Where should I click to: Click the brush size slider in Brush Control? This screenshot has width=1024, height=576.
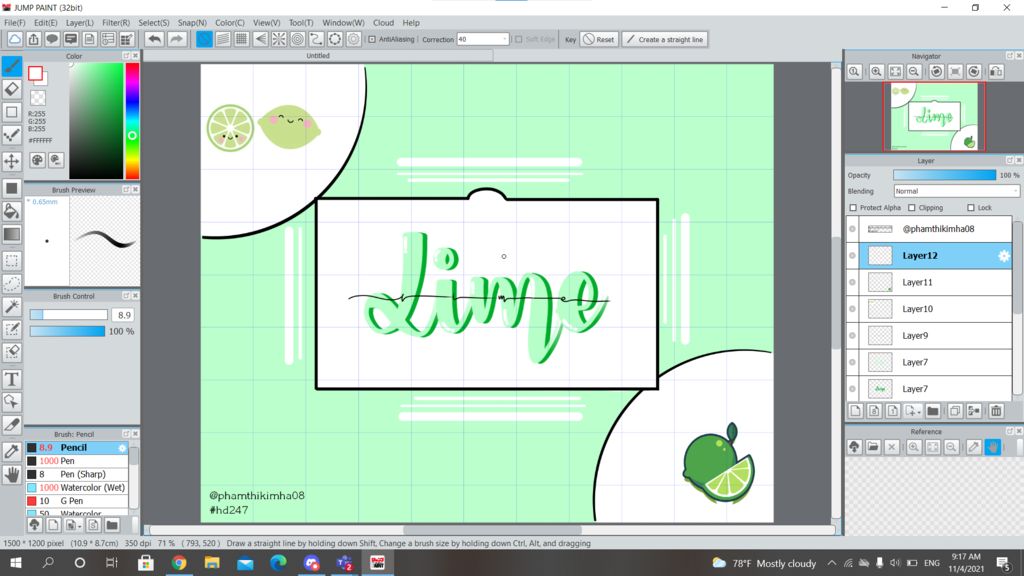pyautogui.click(x=69, y=315)
